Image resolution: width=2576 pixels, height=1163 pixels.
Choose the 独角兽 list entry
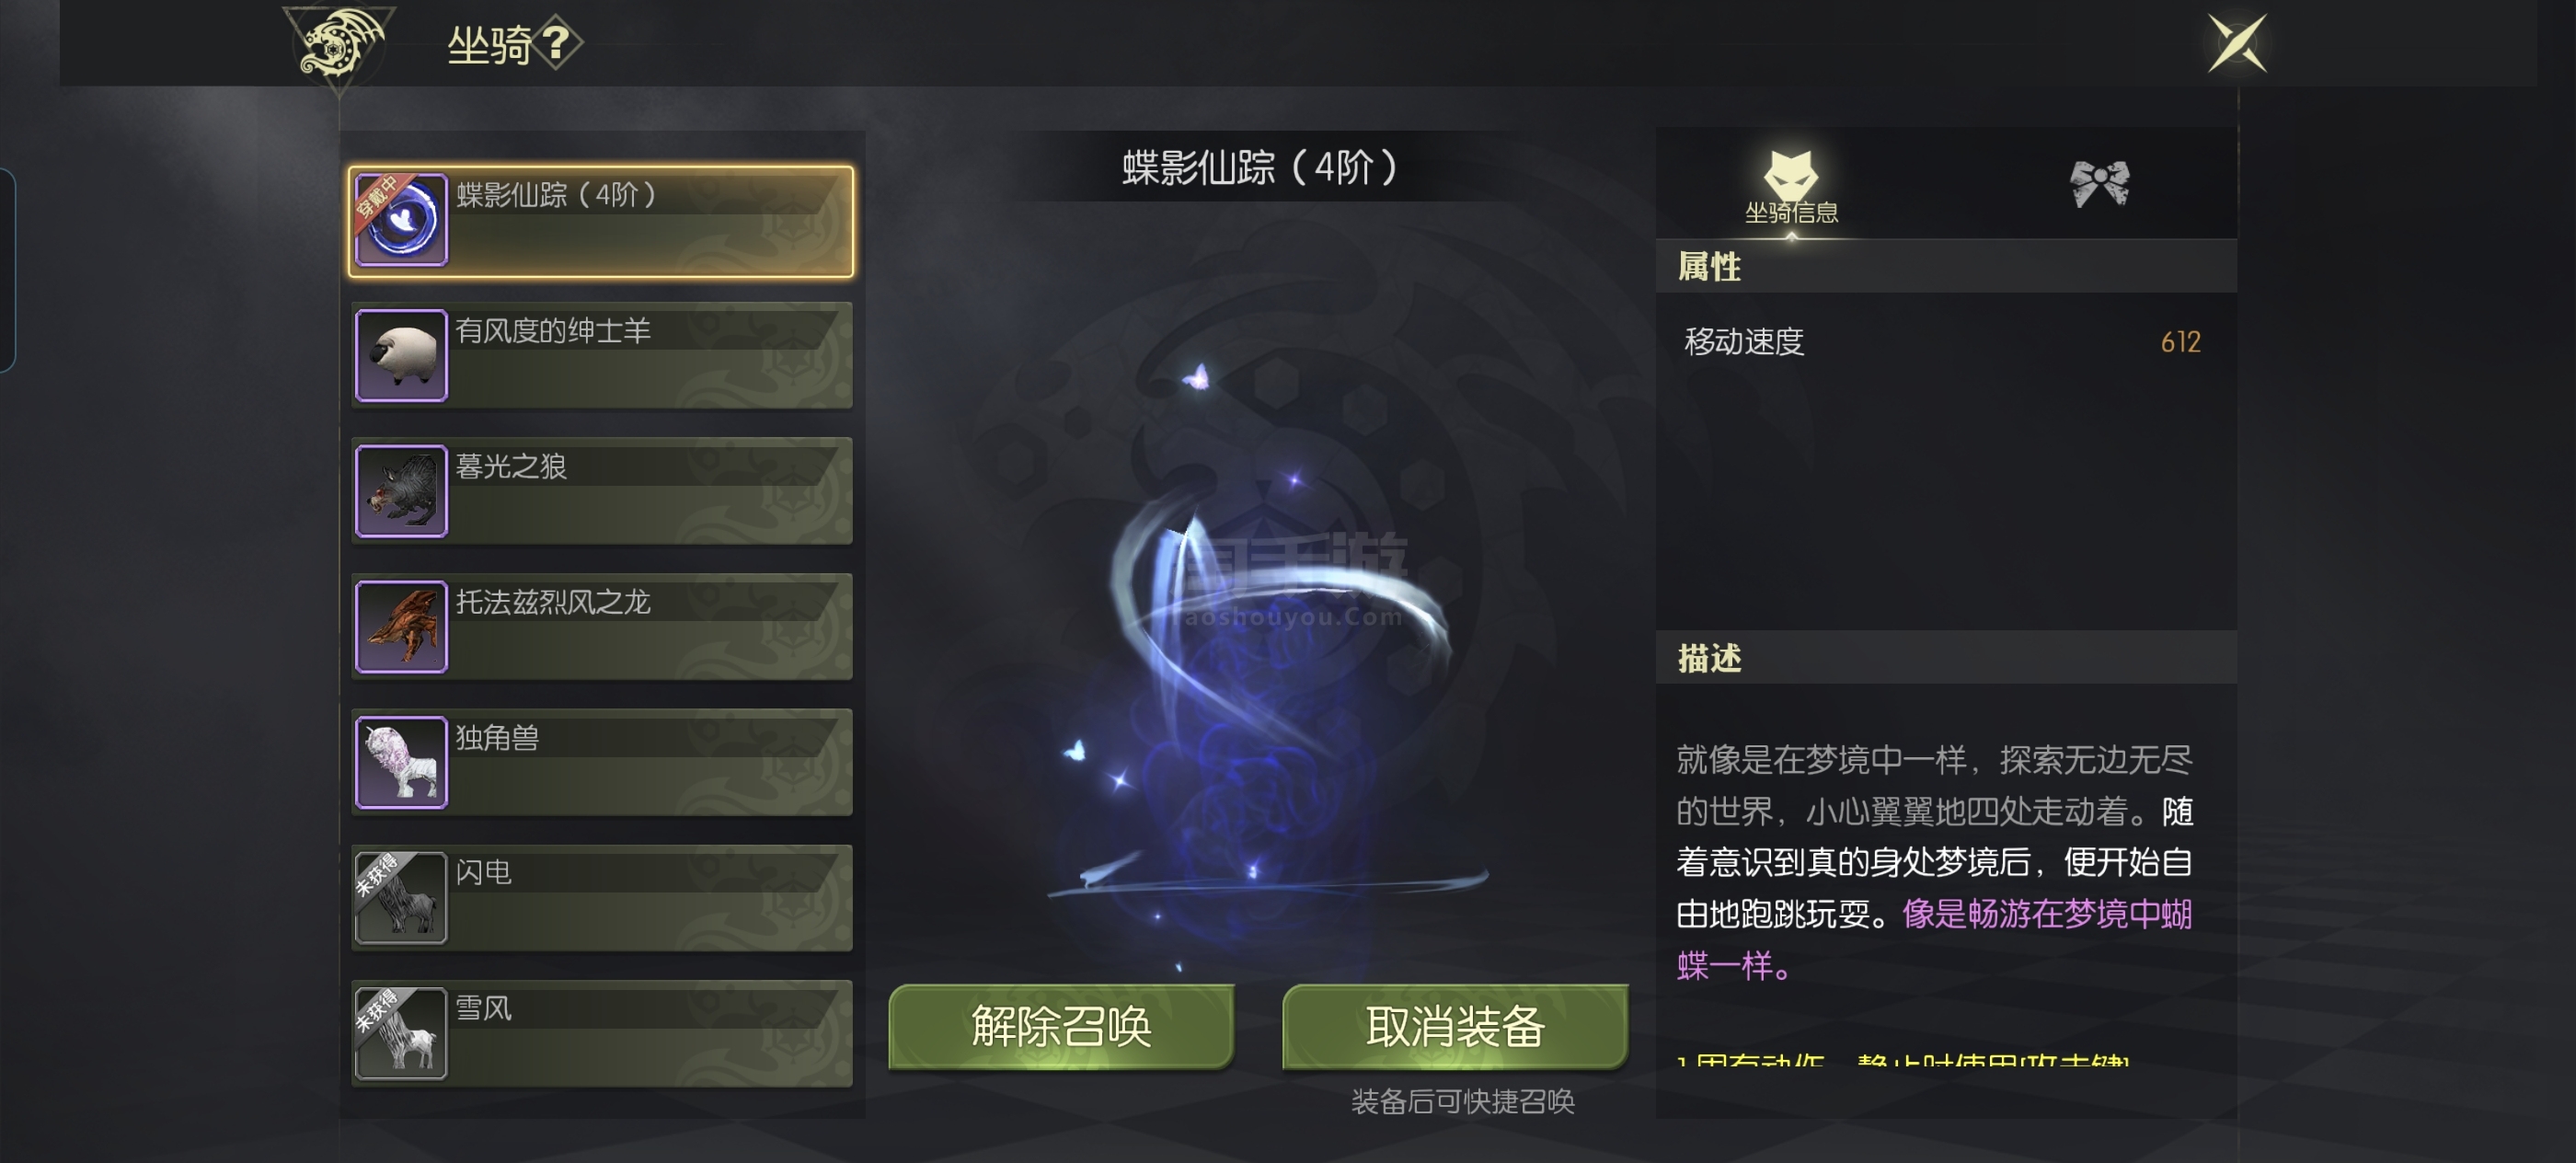tap(602, 762)
